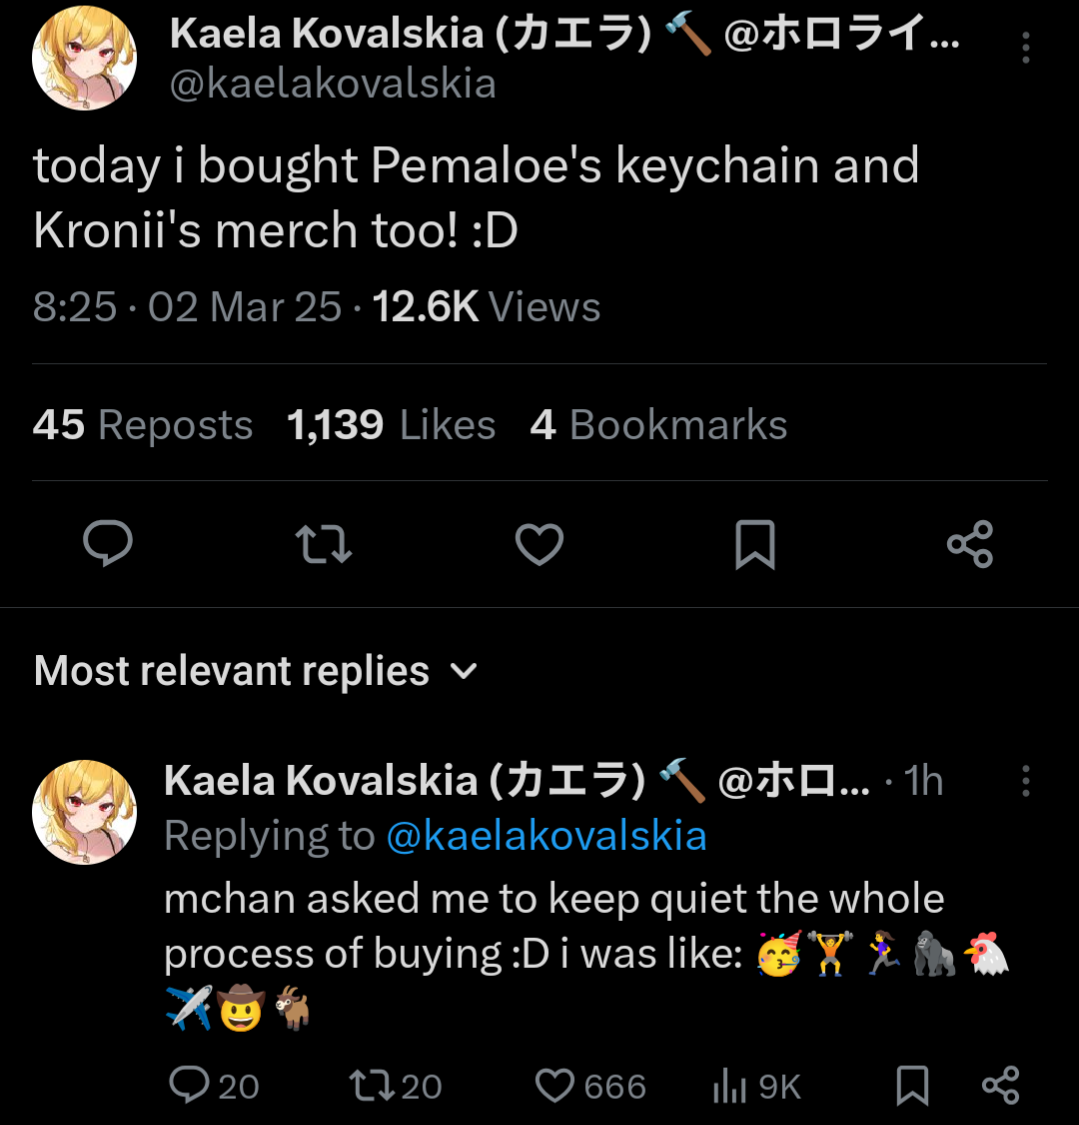Screen dimensions: 1079x1125
Task: Repost the main Pemaloe keychain tweet
Action: [324, 544]
